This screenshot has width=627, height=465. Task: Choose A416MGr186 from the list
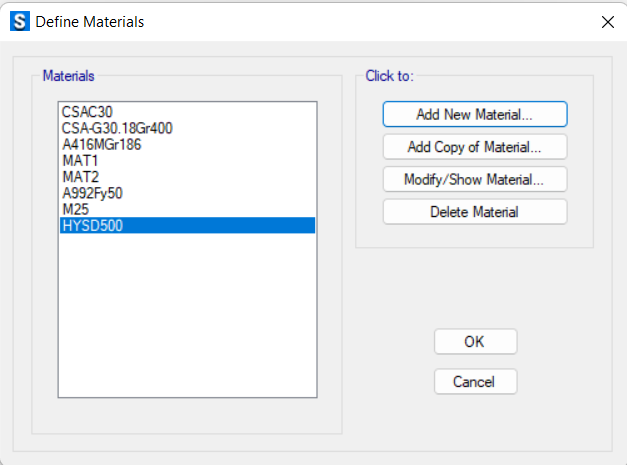(187, 144)
